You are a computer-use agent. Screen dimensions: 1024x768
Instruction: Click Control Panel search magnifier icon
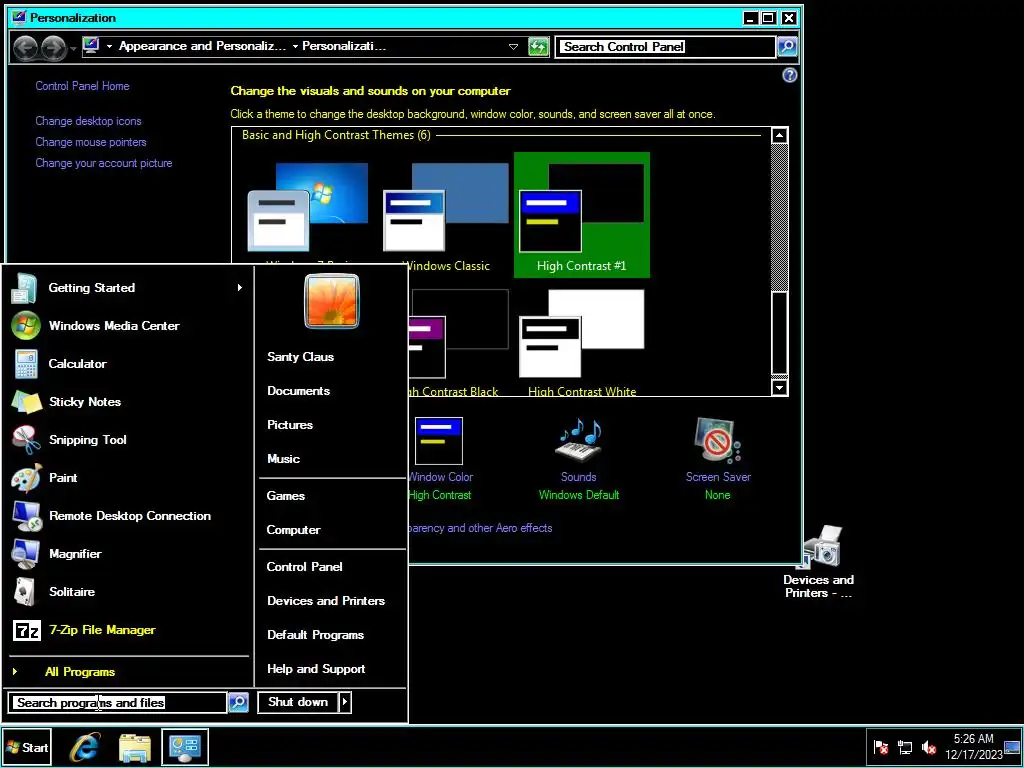(x=787, y=46)
